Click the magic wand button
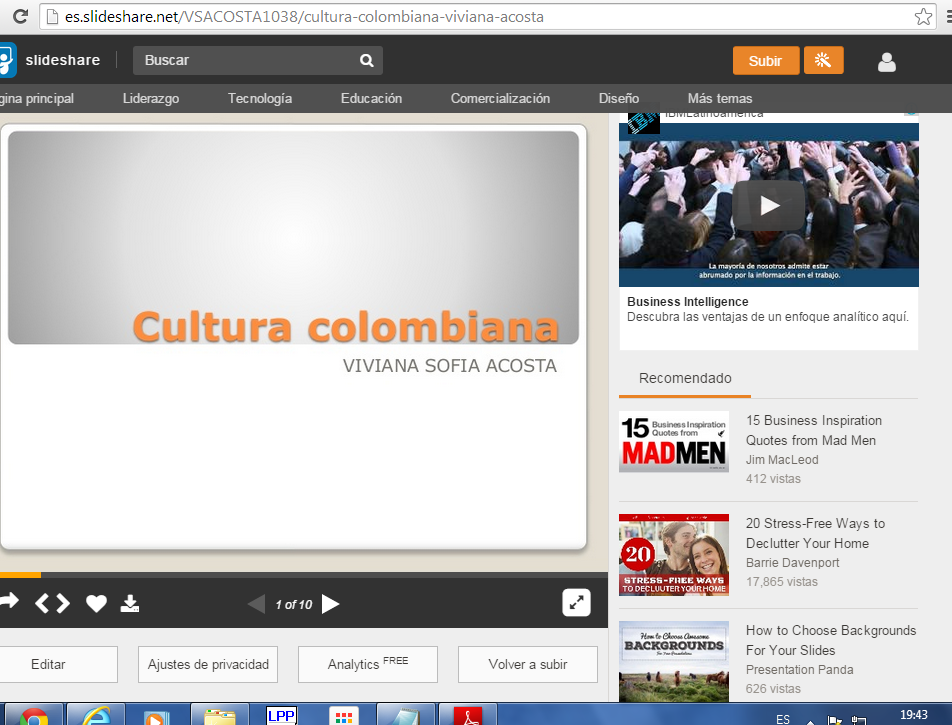The width and height of the screenshot is (952, 725). (823, 60)
